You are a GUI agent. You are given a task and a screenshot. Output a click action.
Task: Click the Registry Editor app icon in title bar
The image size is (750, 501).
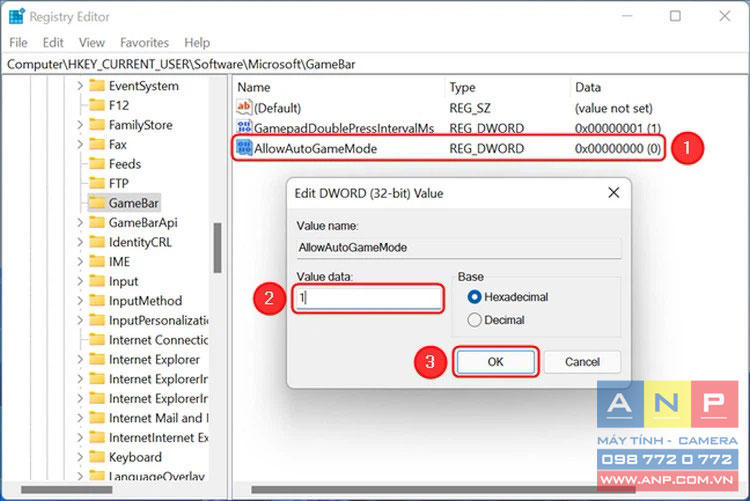pyautogui.click(x=17, y=16)
